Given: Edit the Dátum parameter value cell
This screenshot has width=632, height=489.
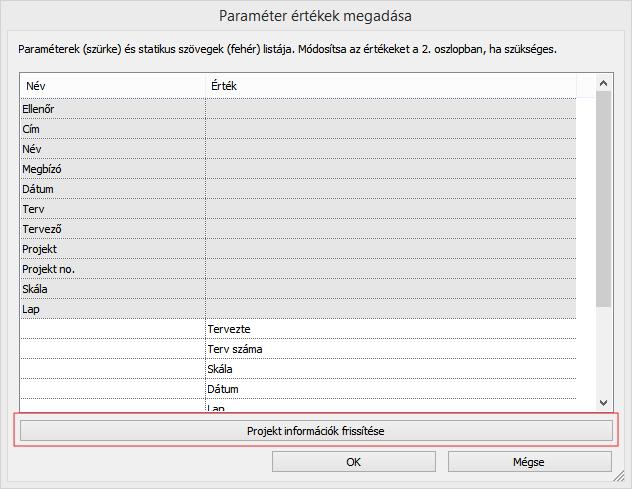Looking at the screenshot, I should [x=391, y=189].
